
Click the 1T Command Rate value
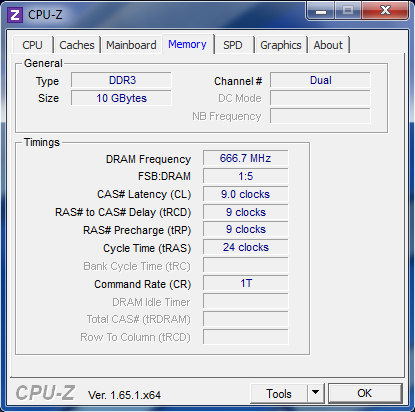pos(246,284)
